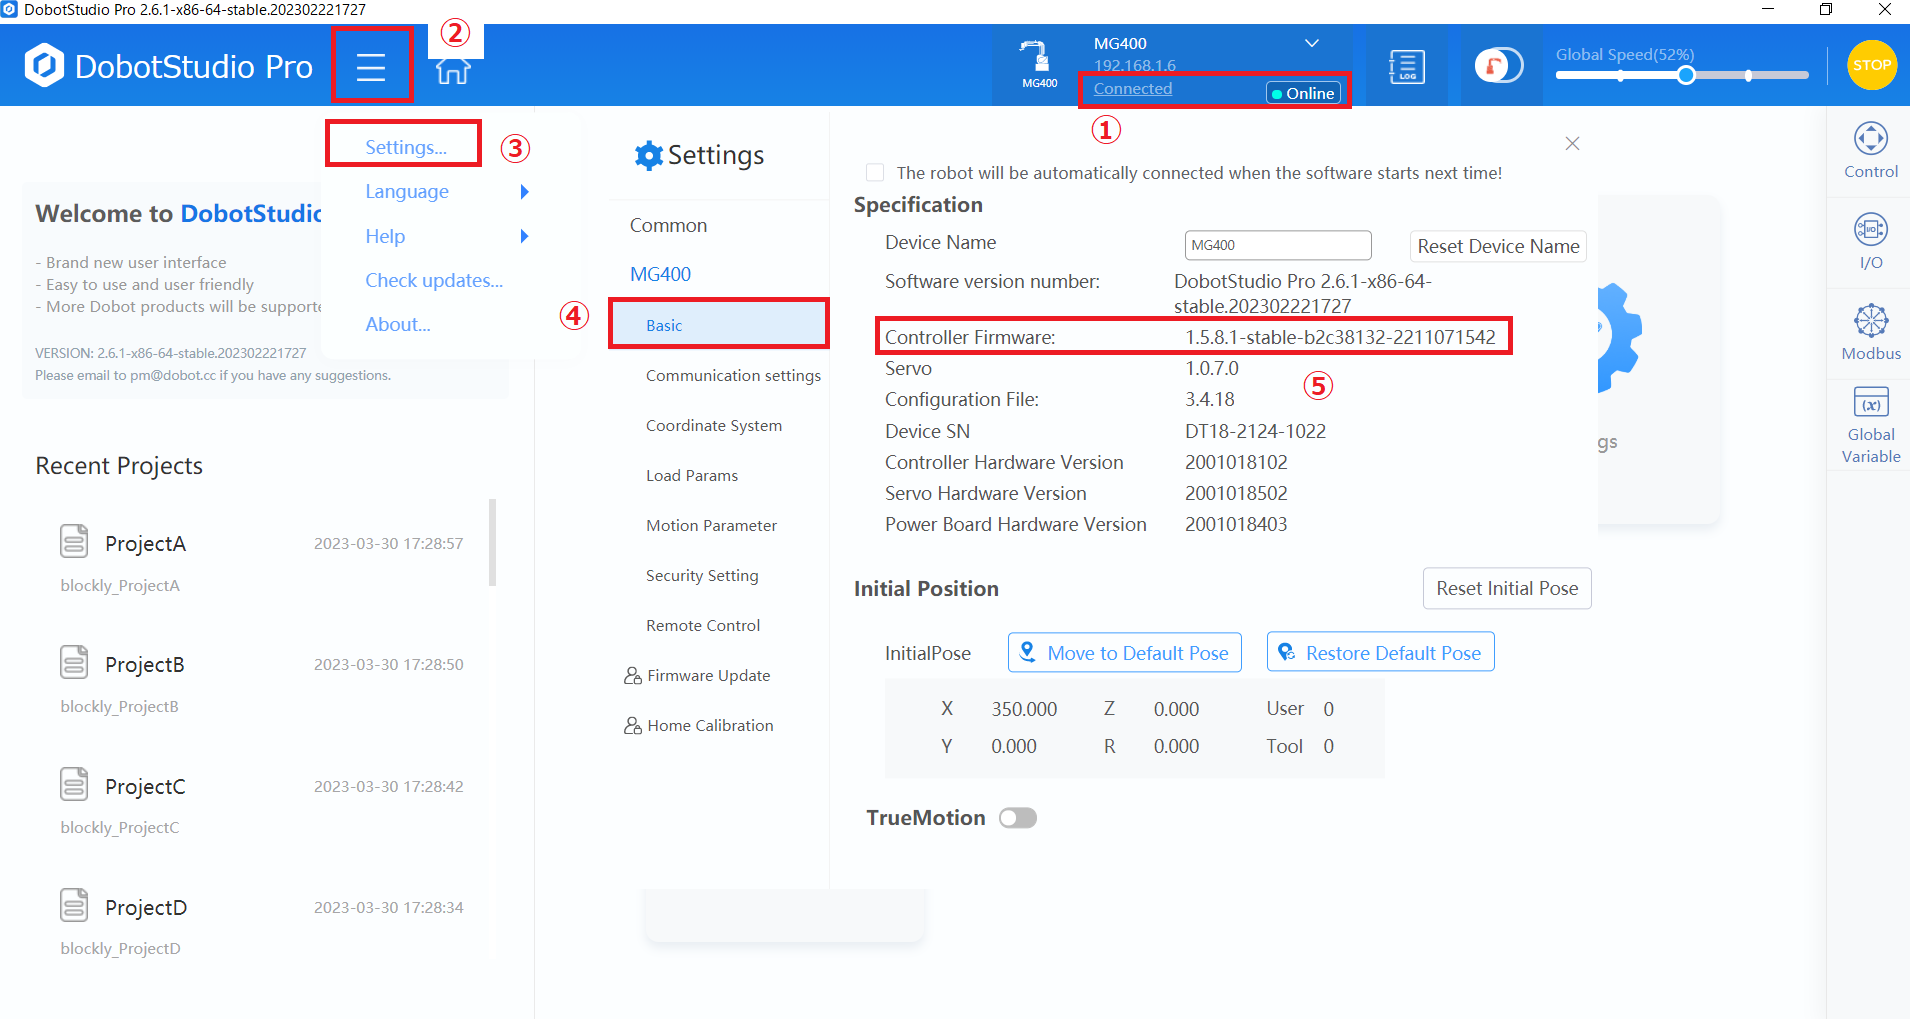Click the Home icon
The width and height of the screenshot is (1910, 1019).
coord(453,70)
